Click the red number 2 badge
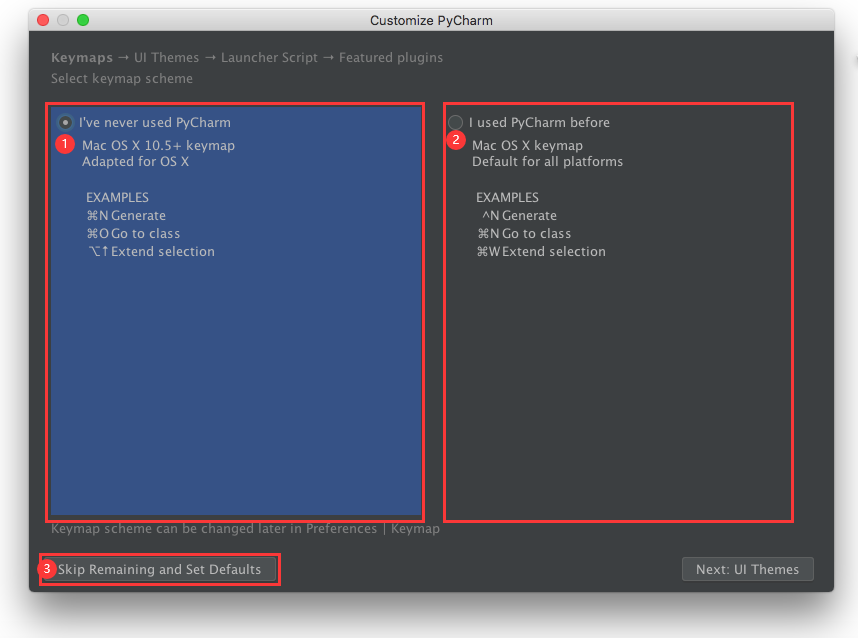The width and height of the screenshot is (858, 638). [x=455, y=139]
